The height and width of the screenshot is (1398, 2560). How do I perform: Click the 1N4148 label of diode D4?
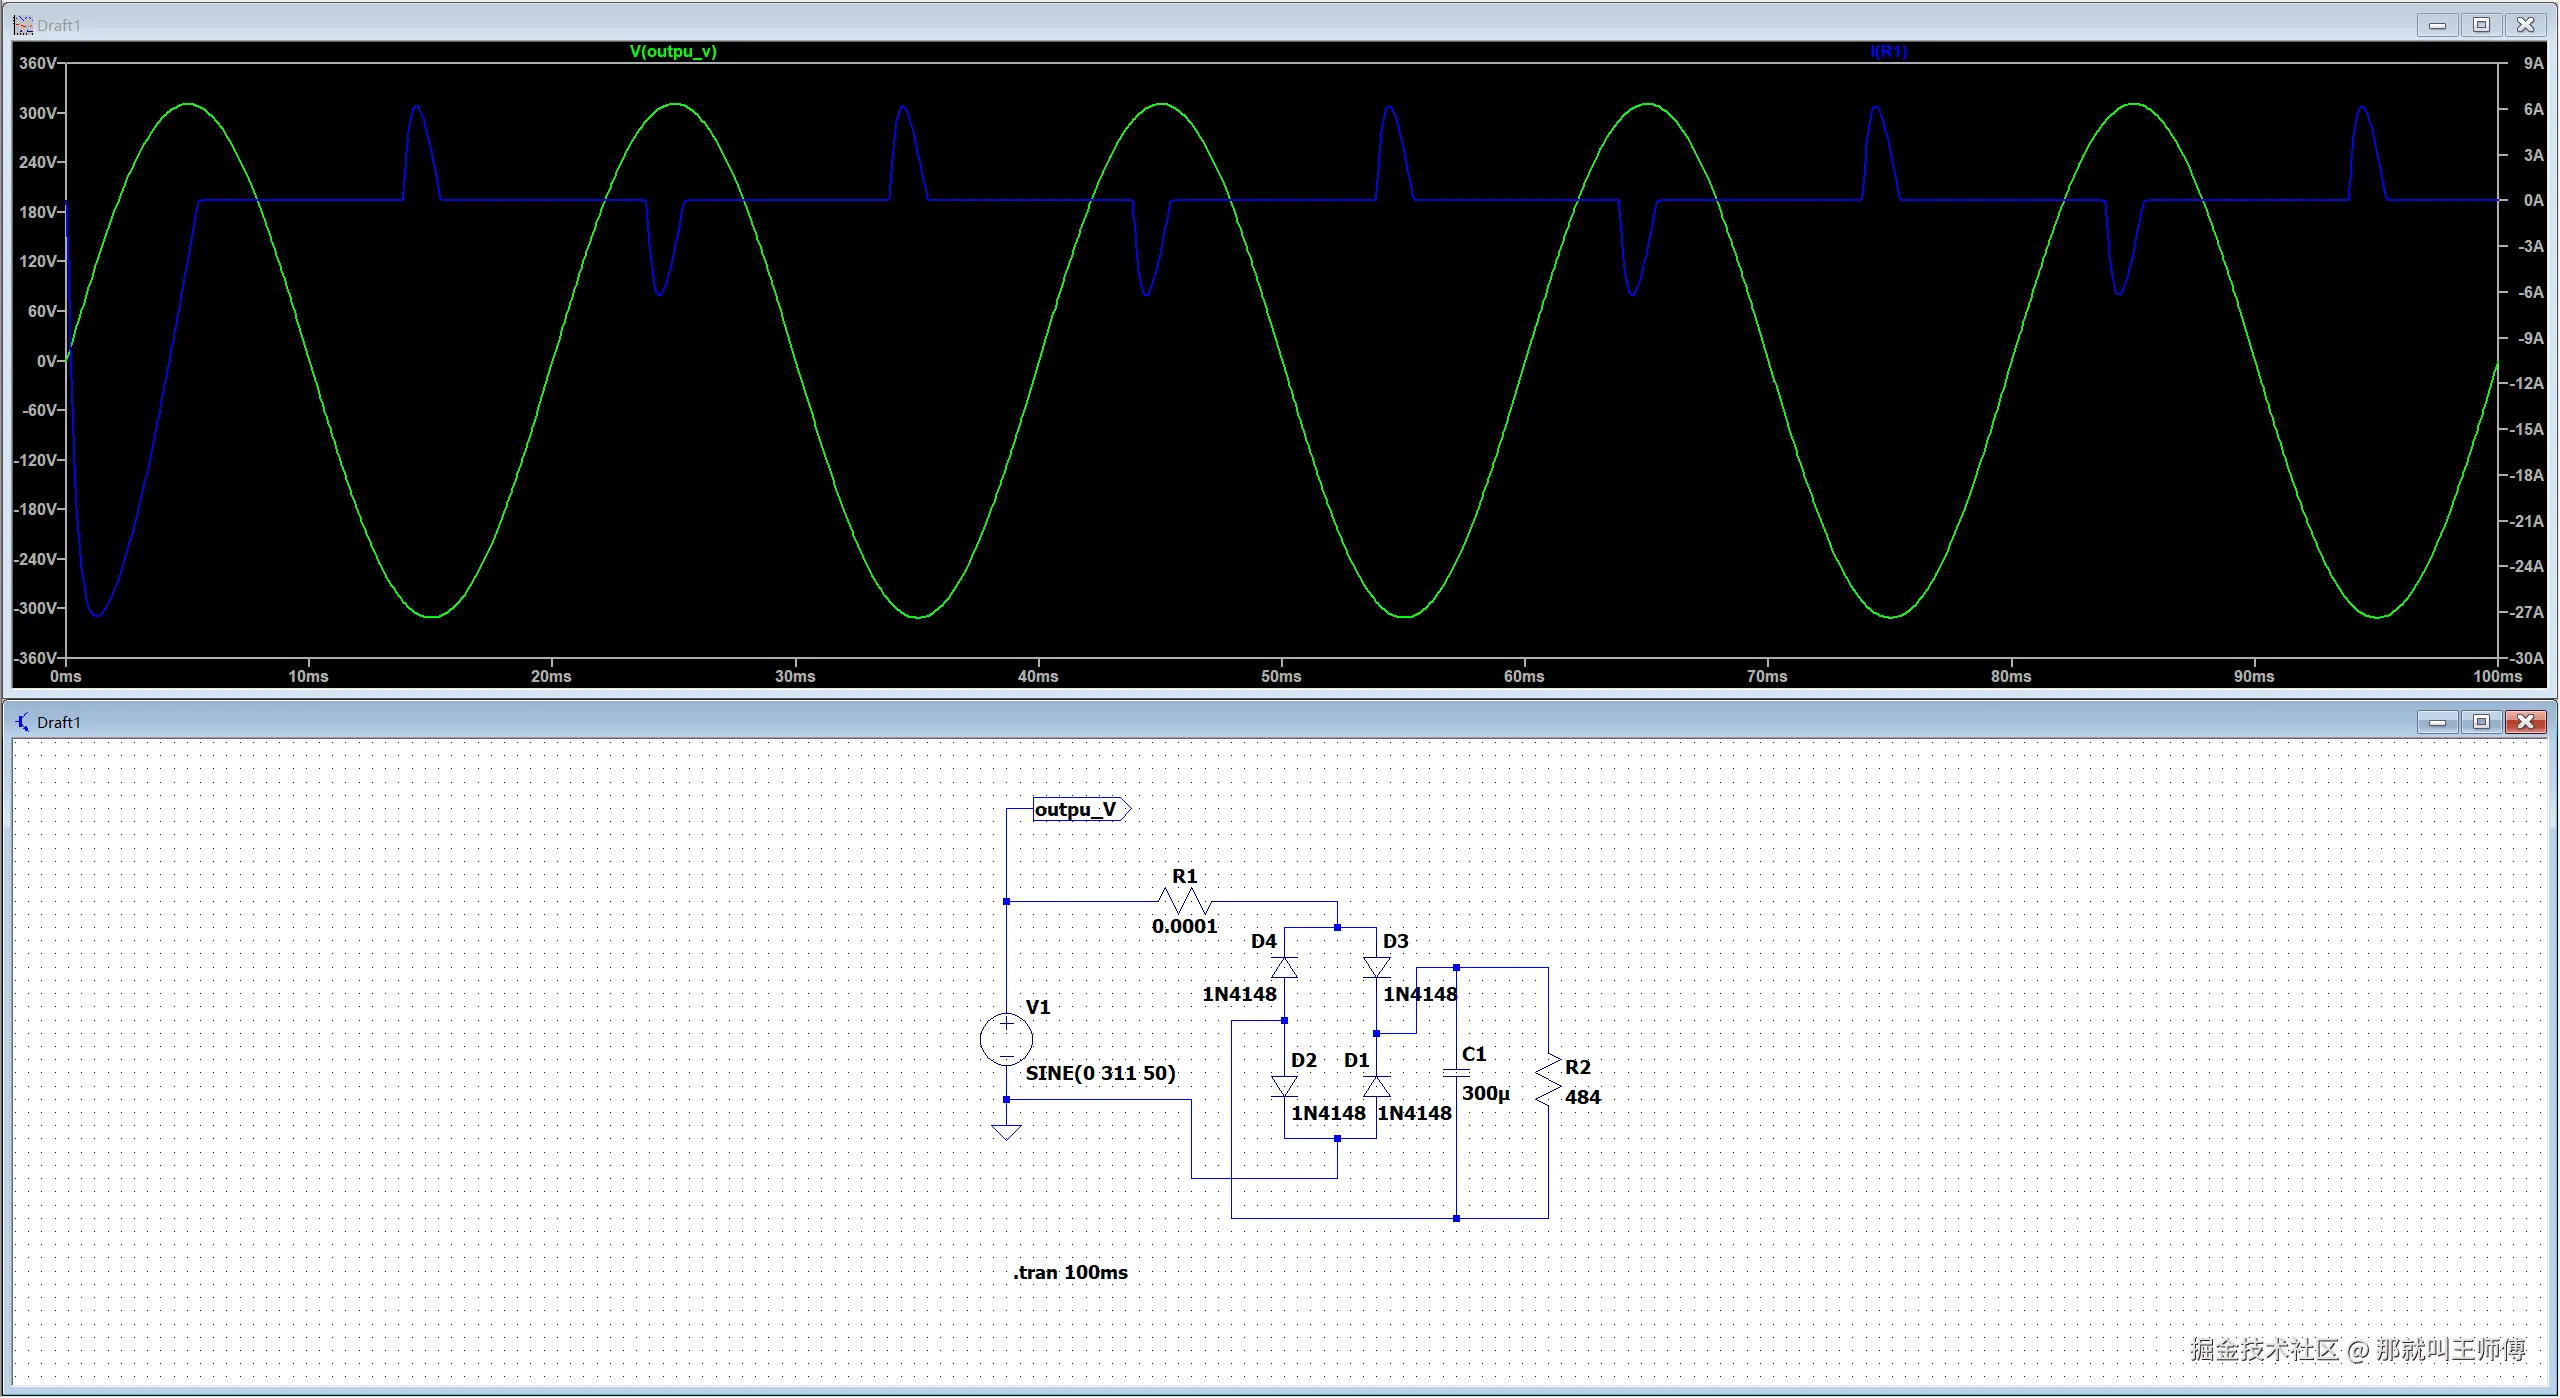click(1240, 994)
